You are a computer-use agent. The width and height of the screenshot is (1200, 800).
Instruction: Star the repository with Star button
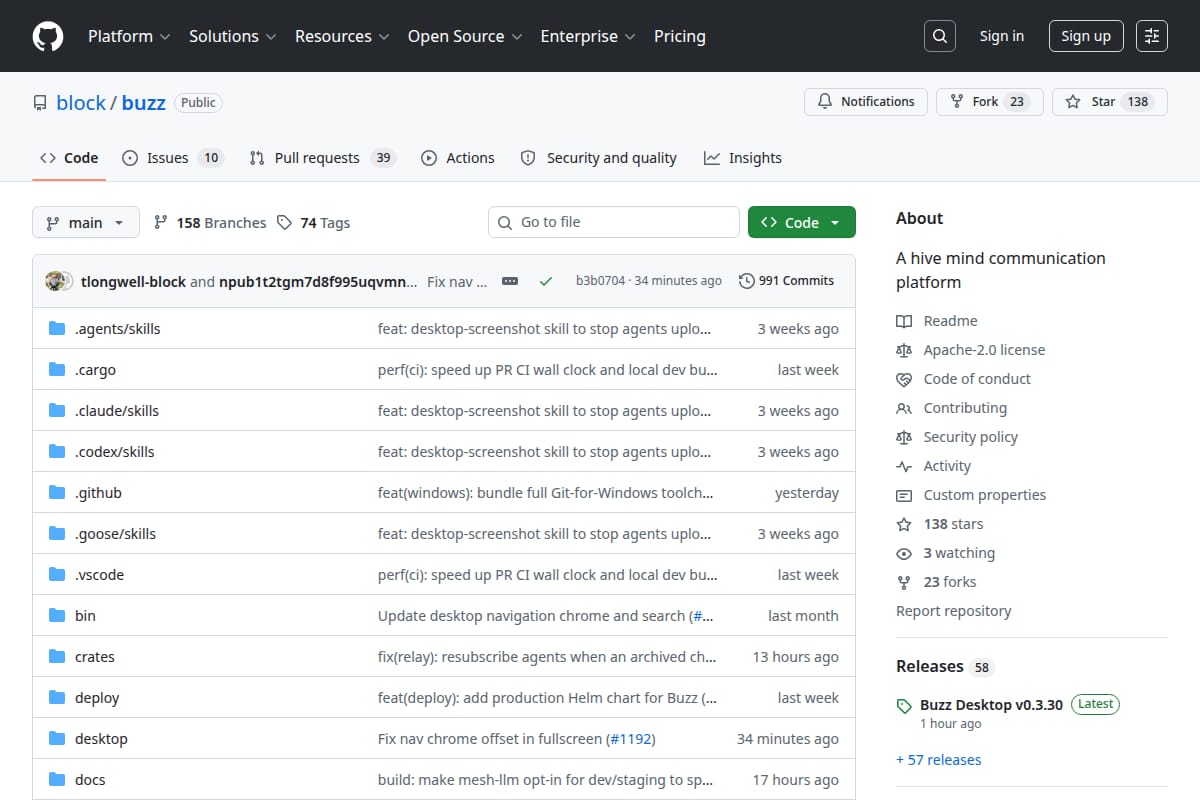1110,102
